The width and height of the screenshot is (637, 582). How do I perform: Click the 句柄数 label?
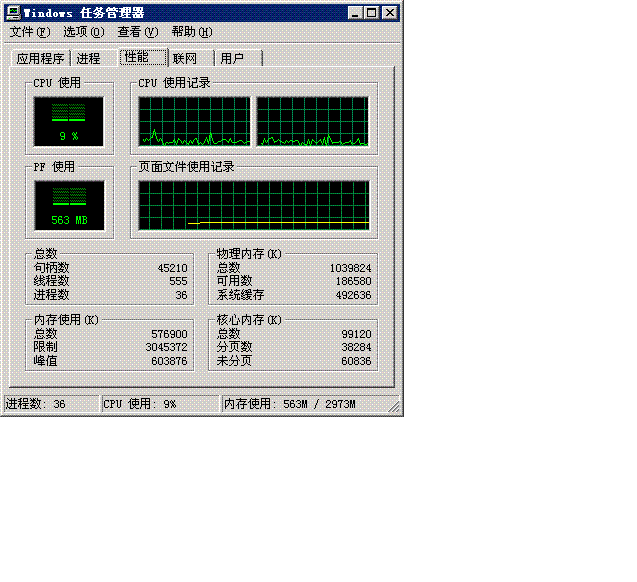52,268
